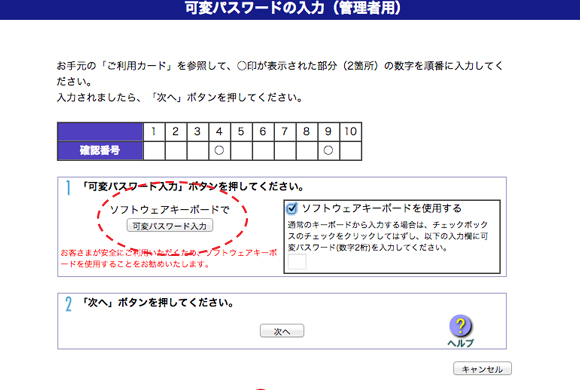Screen dimensions: 580x390
Task: Click the column header number 10
Action: coord(350,131)
